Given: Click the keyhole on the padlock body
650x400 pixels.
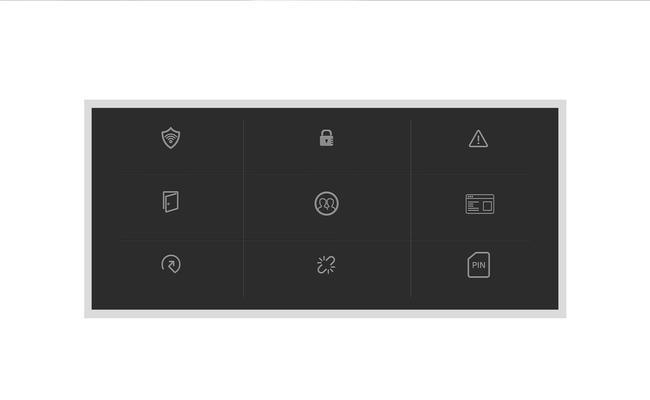Looking at the screenshot, I should [x=326, y=141].
